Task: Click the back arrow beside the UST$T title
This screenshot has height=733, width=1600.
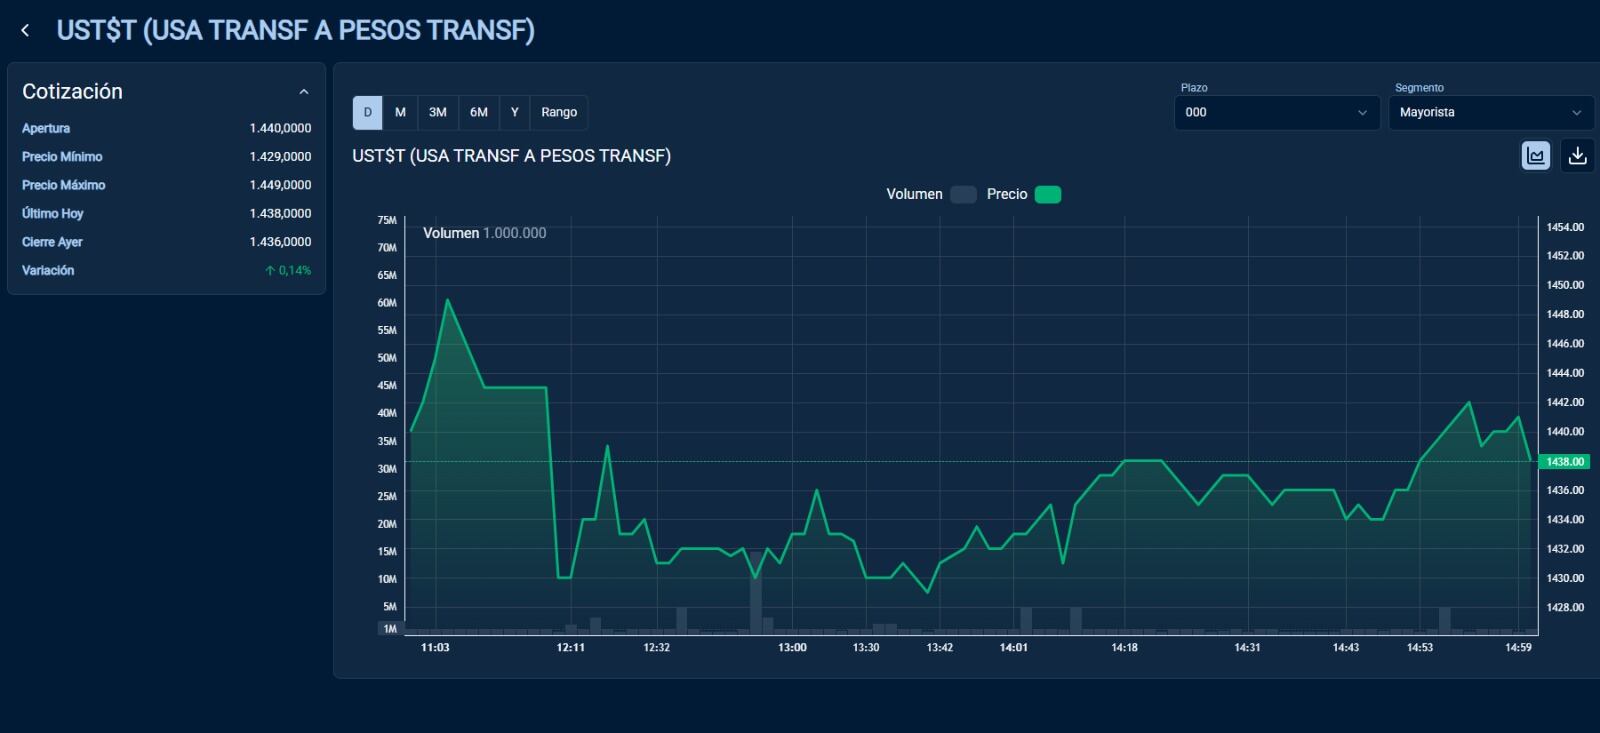Action: (25, 31)
